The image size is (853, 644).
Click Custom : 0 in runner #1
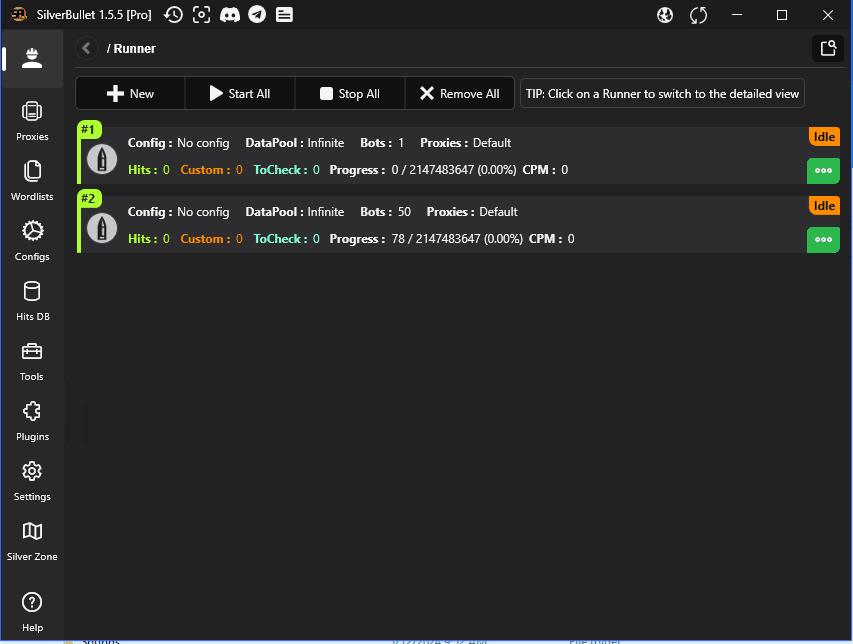(211, 170)
